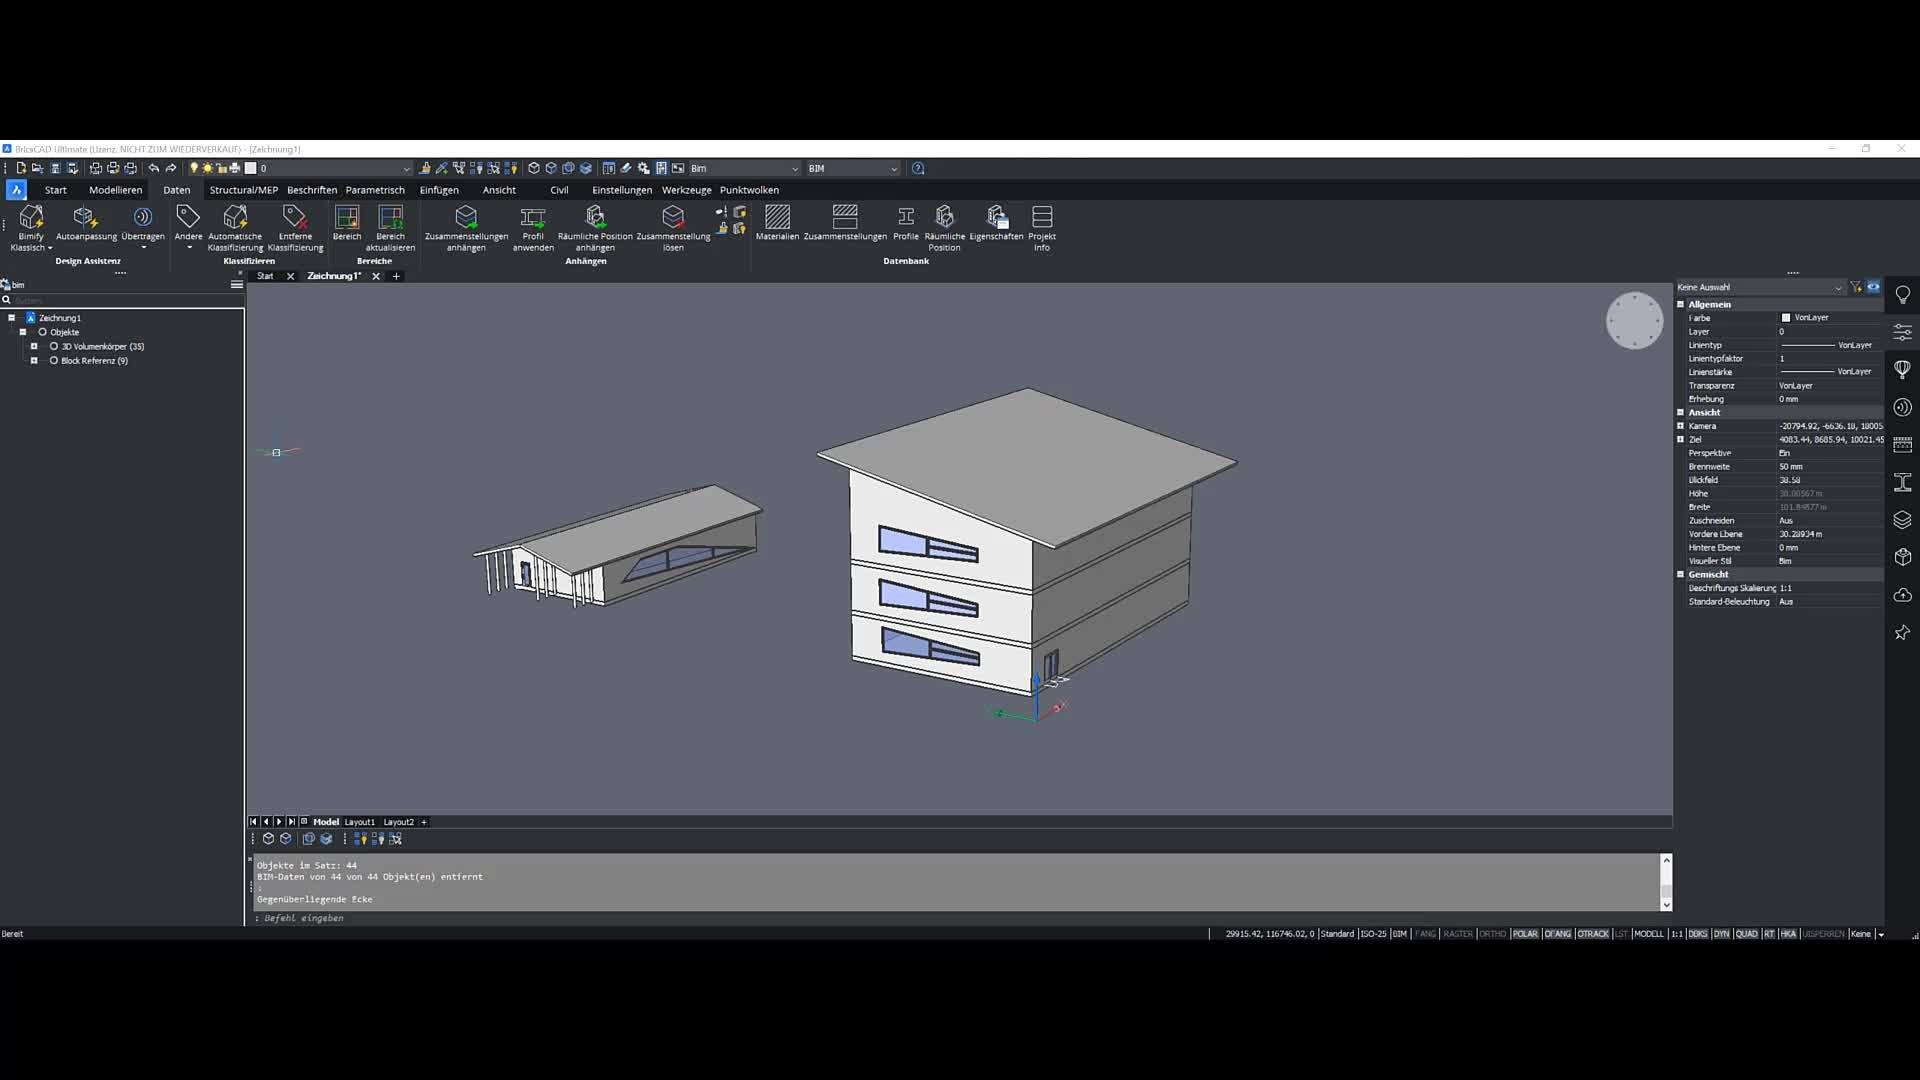1920x1080 pixels.
Task: Collapse the Allgemein properties section
Action: point(1680,304)
